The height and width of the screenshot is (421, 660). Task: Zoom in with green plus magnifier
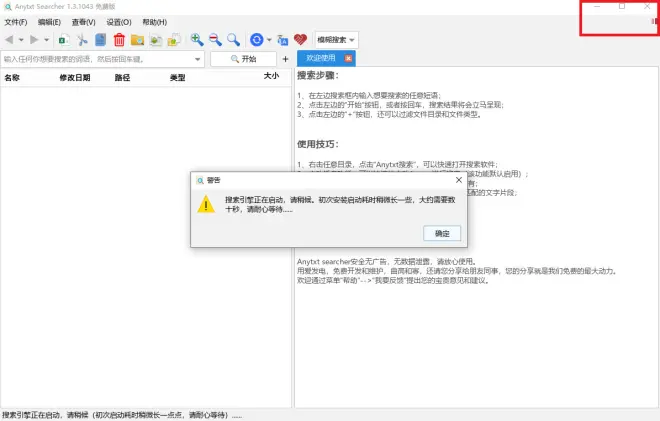(197, 40)
